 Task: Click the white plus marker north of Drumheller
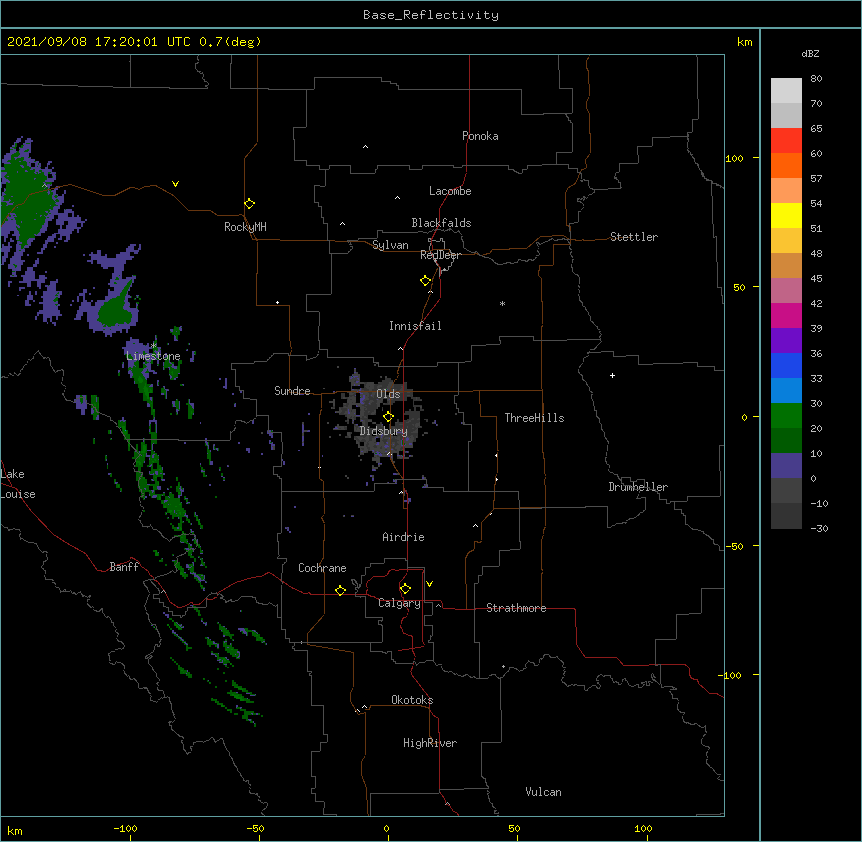tap(612, 375)
